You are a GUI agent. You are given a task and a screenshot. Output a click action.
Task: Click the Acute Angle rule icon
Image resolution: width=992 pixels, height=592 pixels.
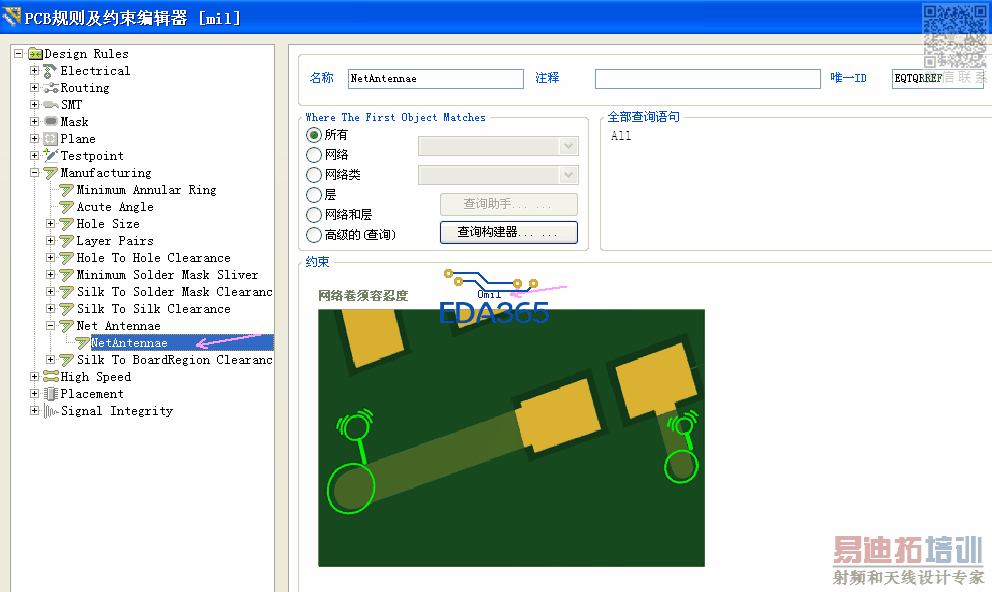[66, 207]
